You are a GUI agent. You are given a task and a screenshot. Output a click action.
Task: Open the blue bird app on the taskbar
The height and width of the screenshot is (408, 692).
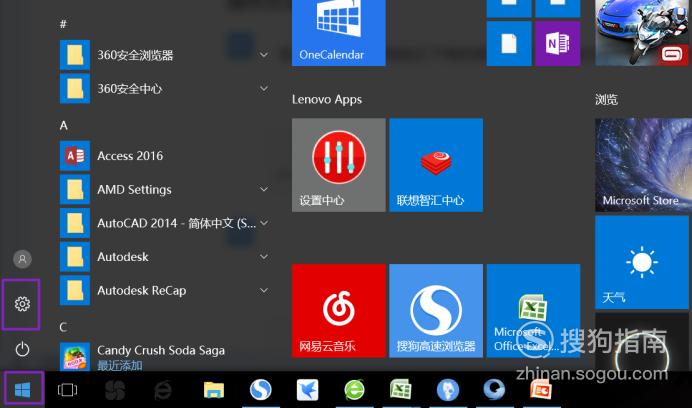(308, 390)
